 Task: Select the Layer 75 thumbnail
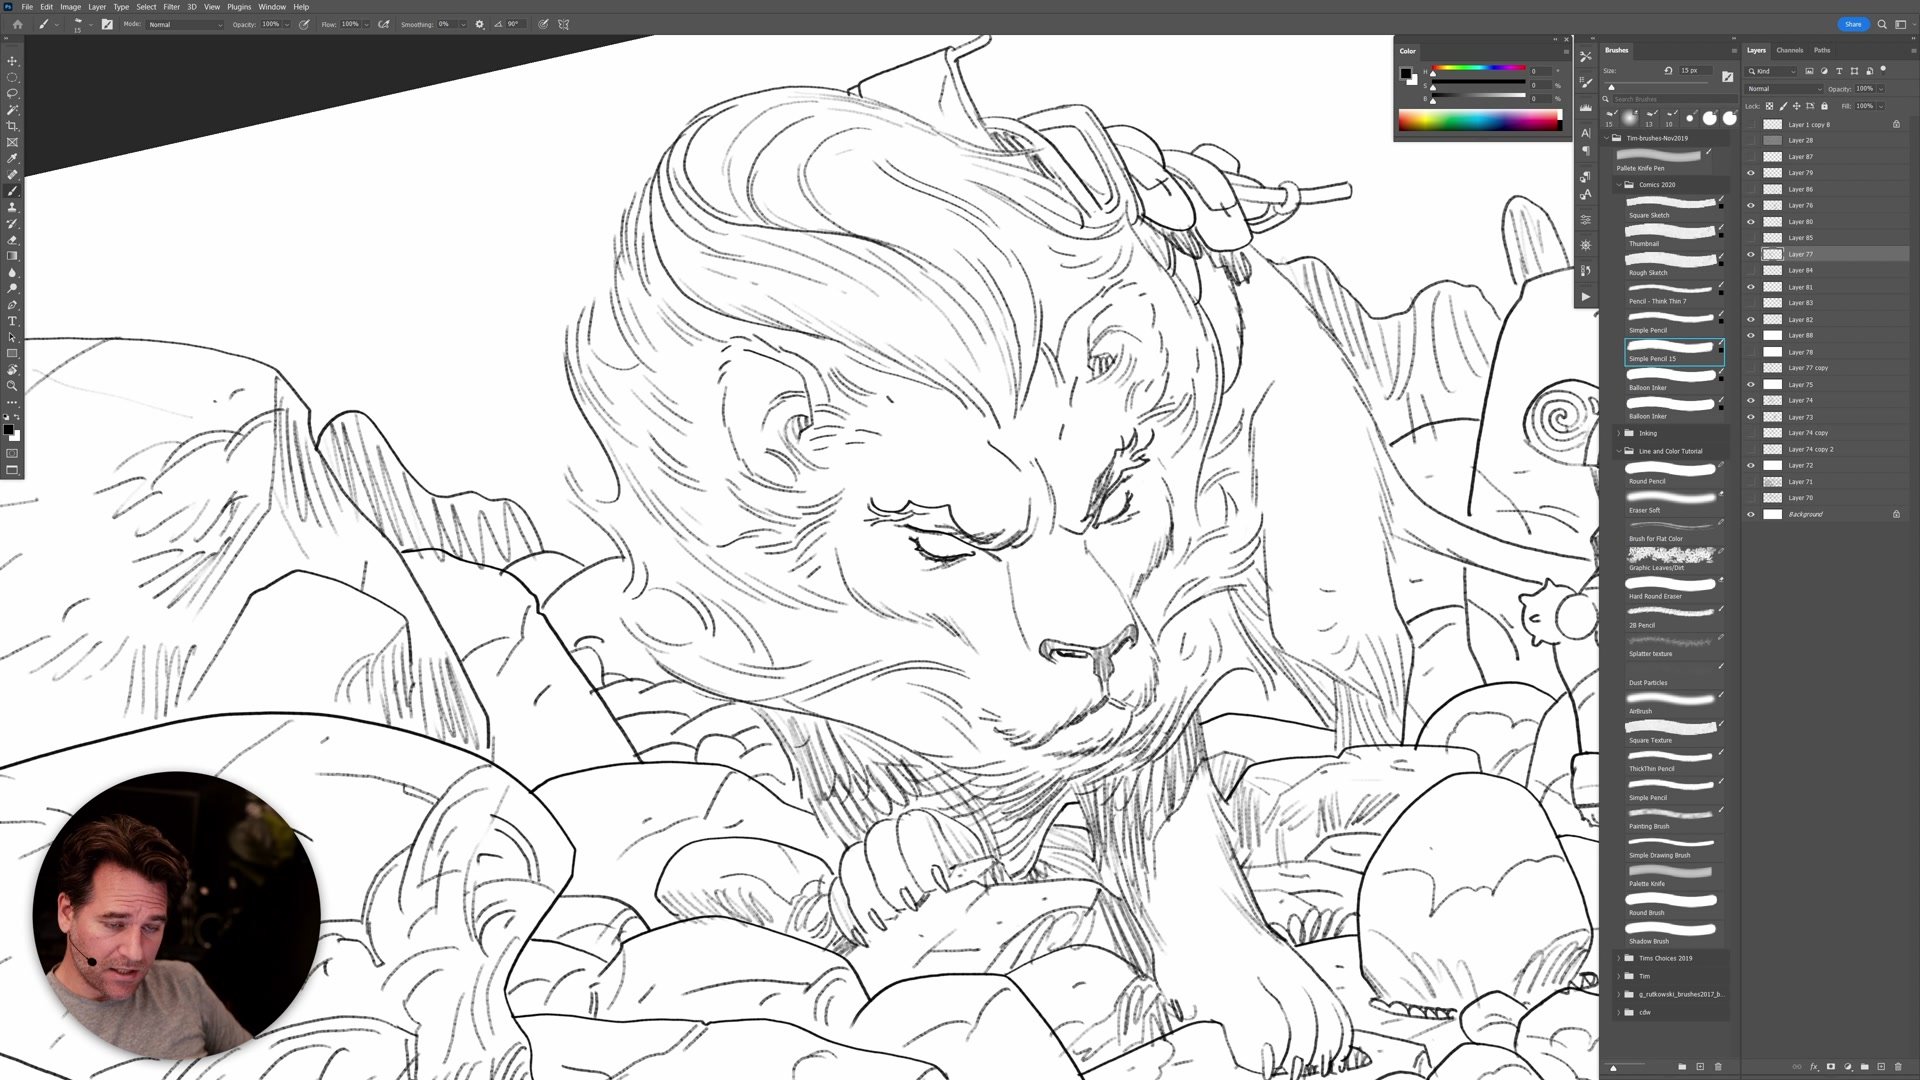point(1772,384)
